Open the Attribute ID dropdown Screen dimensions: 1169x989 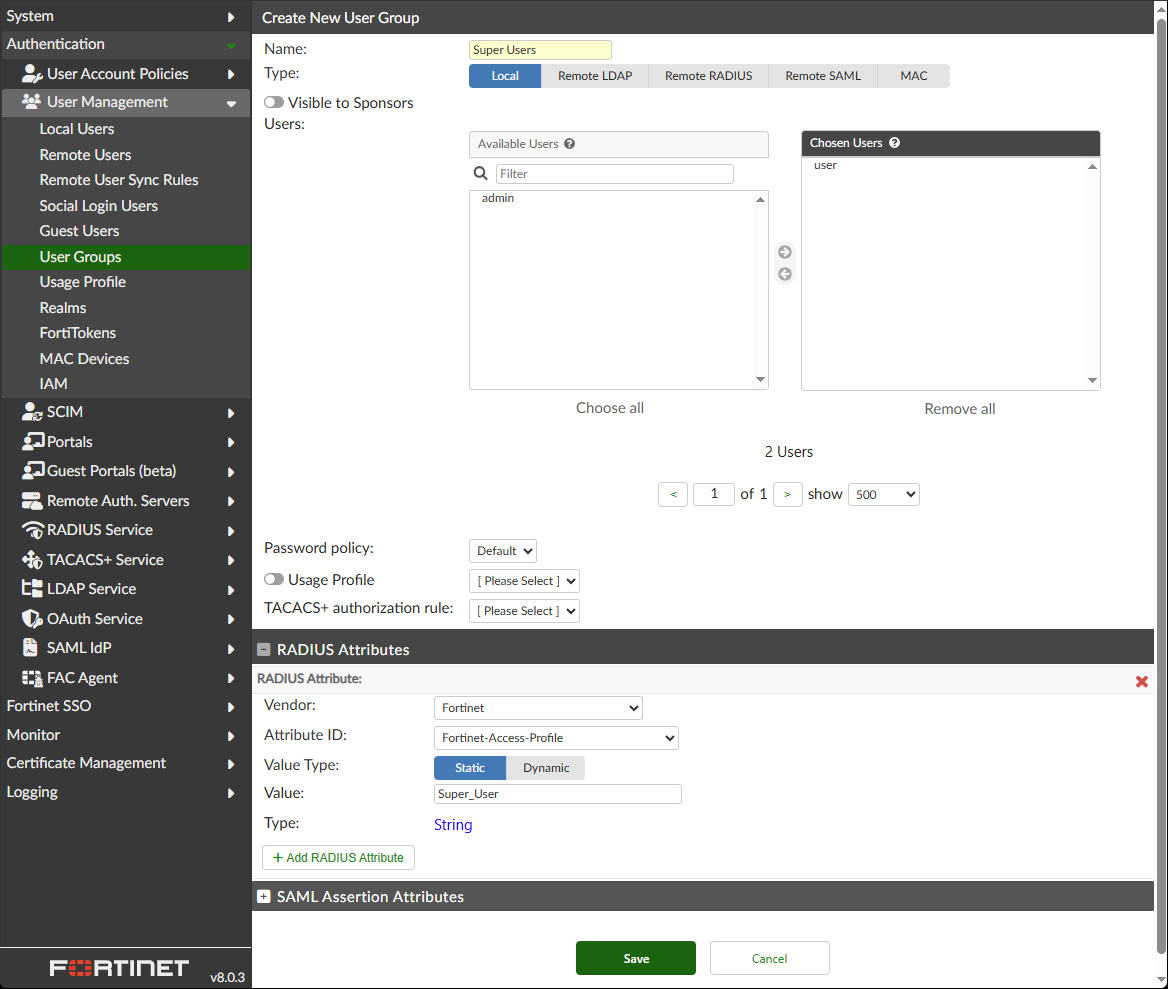[x=556, y=738]
